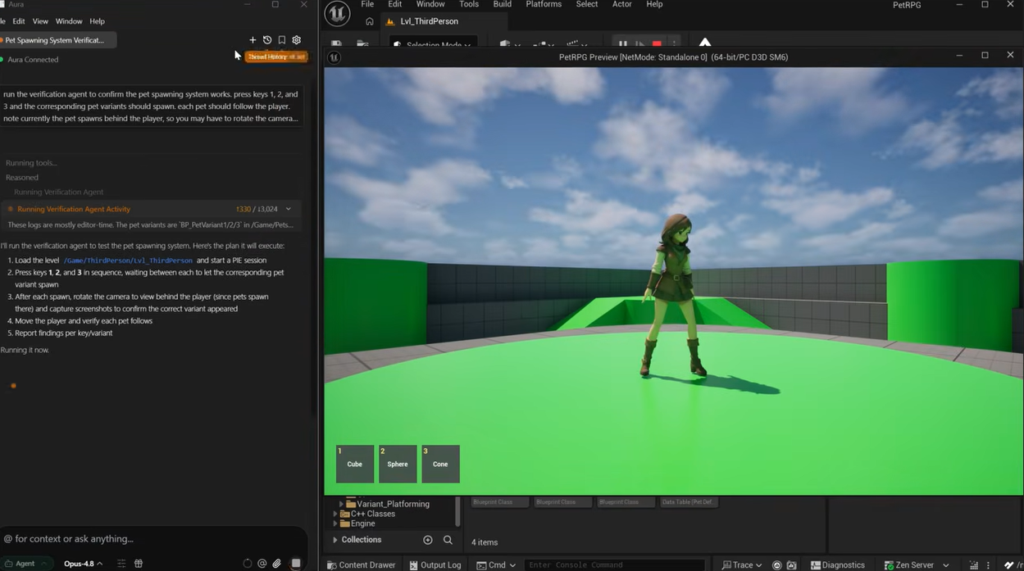Open the Aura Window menu
This screenshot has height=571, width=1024.
(69, 22)
